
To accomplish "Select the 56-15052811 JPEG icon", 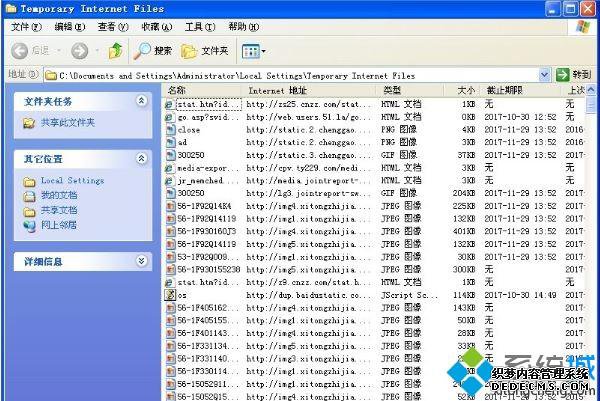I will point(170,384).
